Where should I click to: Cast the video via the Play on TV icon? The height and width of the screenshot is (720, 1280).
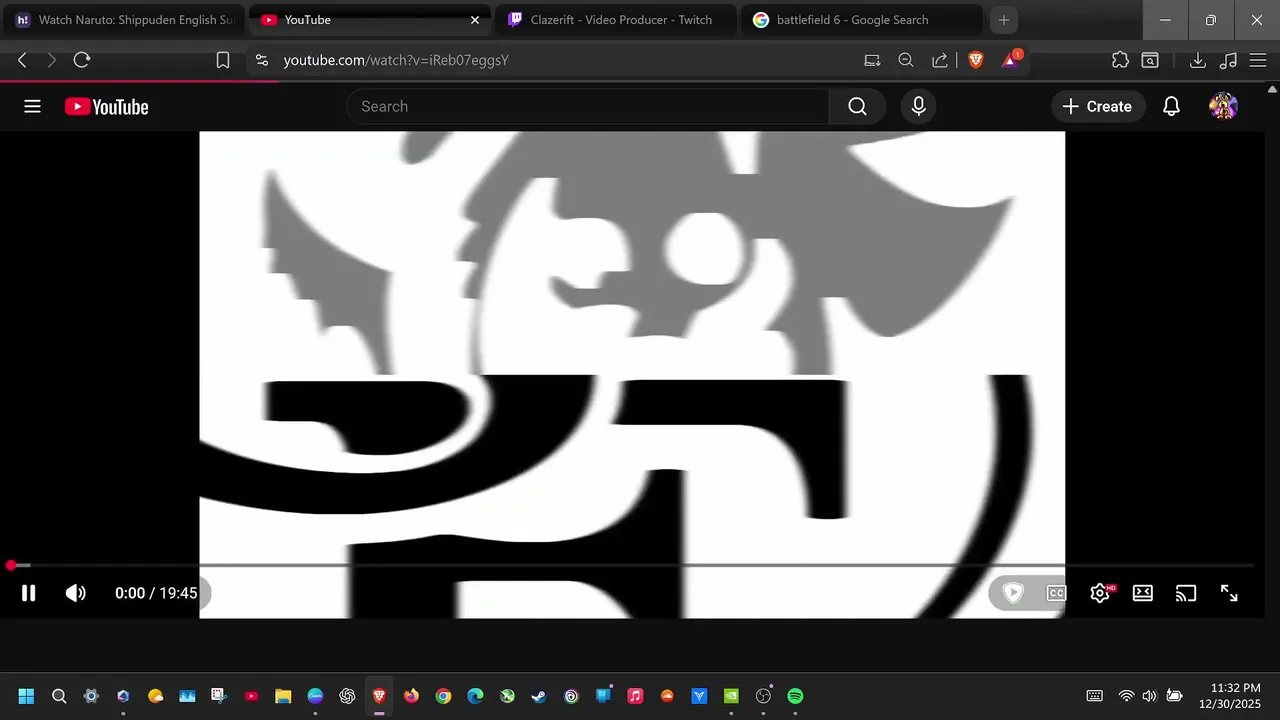(x=1186, y=593)
